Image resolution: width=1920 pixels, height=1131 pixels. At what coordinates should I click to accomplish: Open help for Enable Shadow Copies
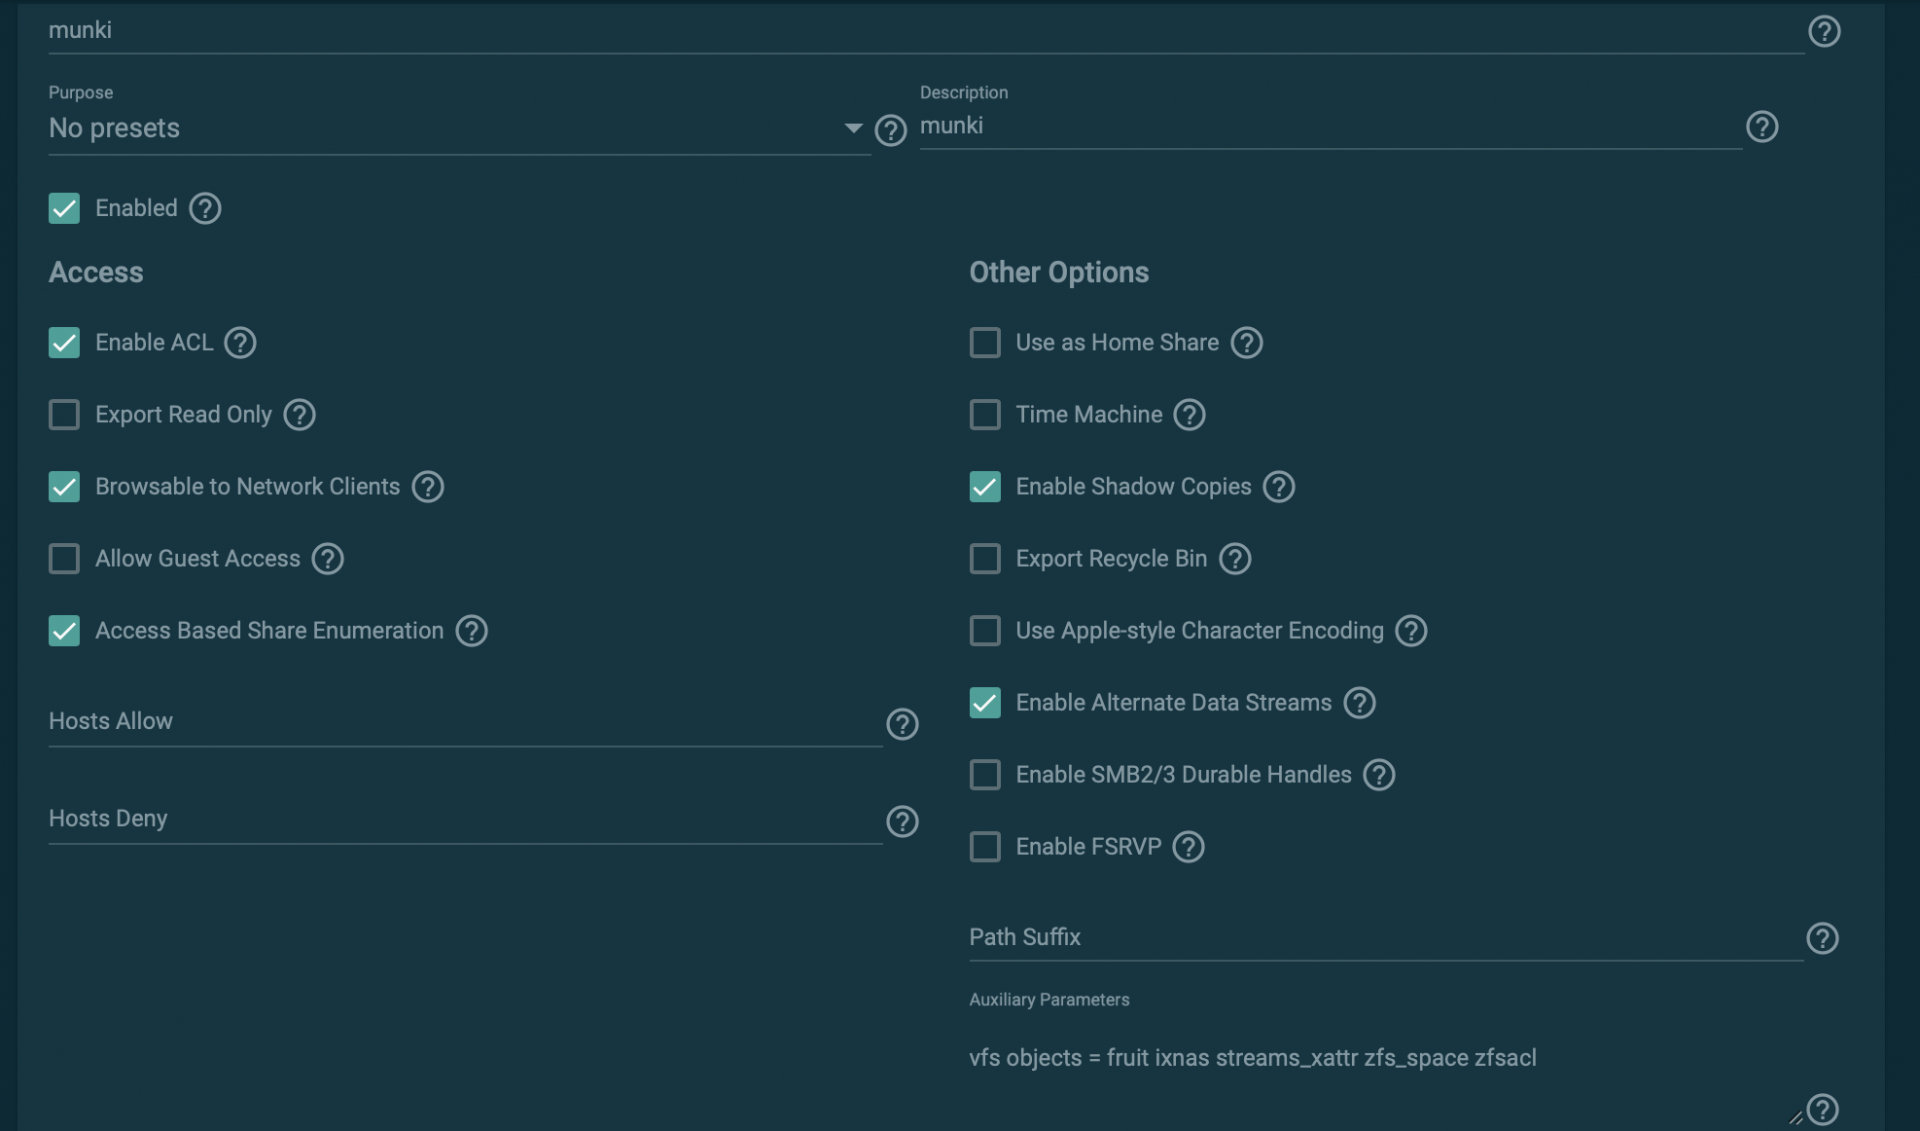click(1279, 486)
